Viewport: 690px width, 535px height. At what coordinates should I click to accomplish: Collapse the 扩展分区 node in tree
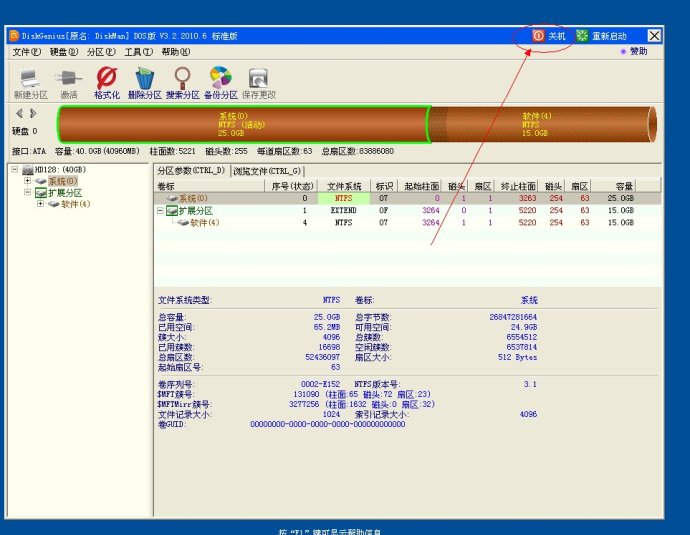coord(28,192)
